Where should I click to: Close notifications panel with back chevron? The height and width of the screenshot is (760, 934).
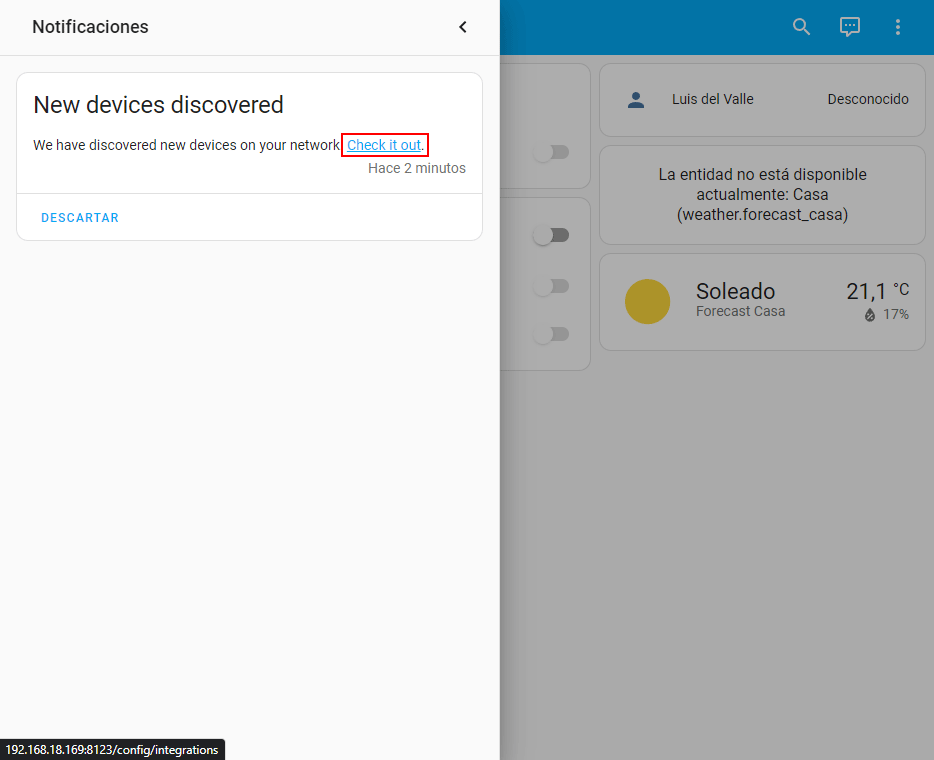click(x=462, y=27)
